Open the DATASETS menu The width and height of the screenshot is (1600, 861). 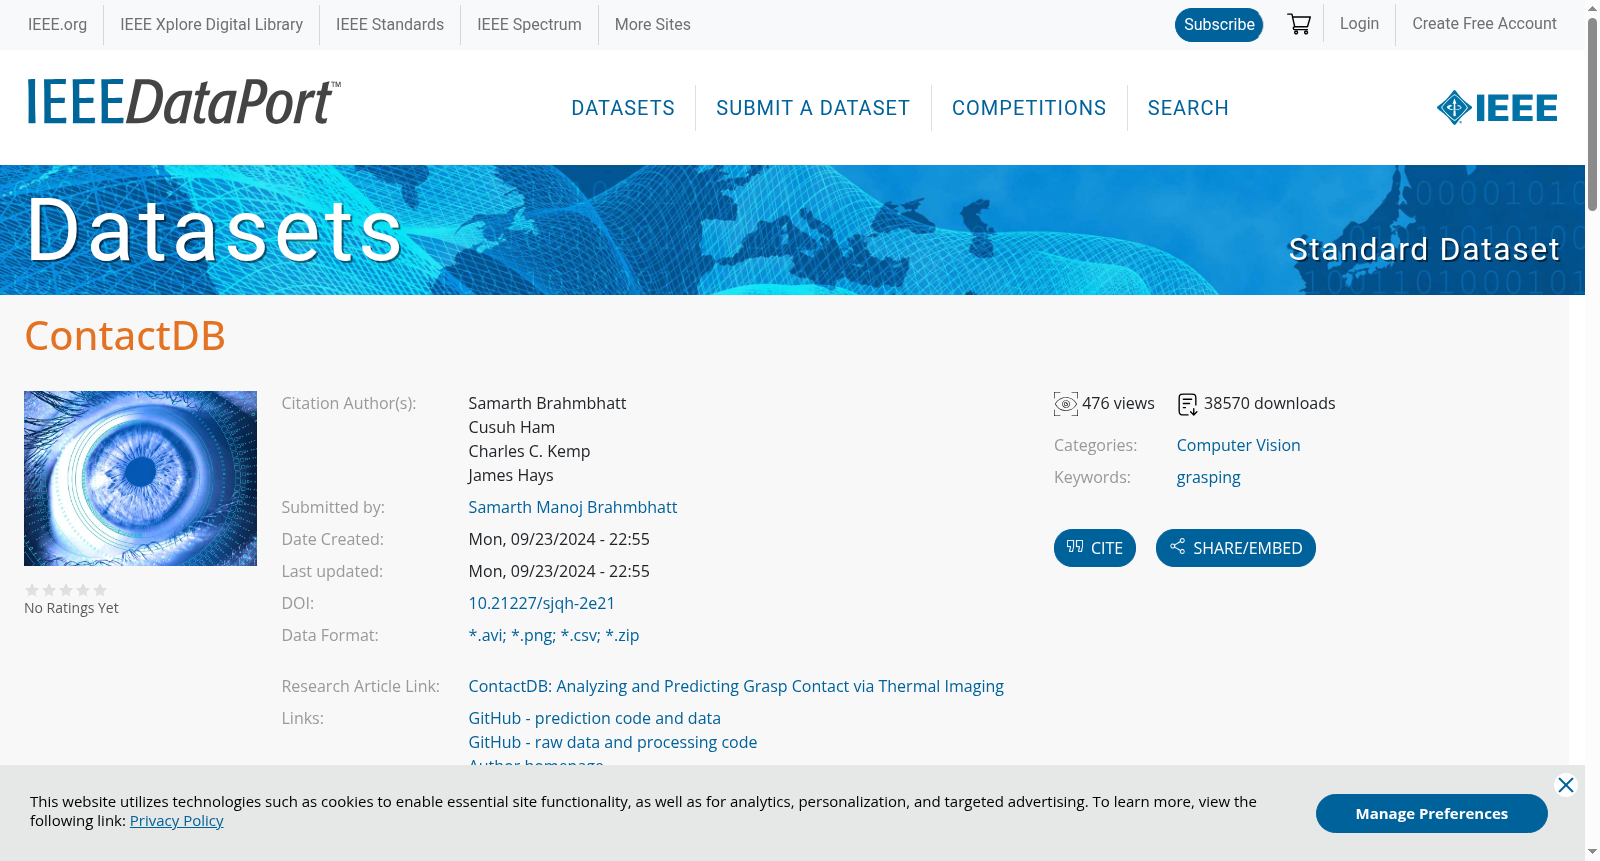pyautogui.click(x=623, y=108)
